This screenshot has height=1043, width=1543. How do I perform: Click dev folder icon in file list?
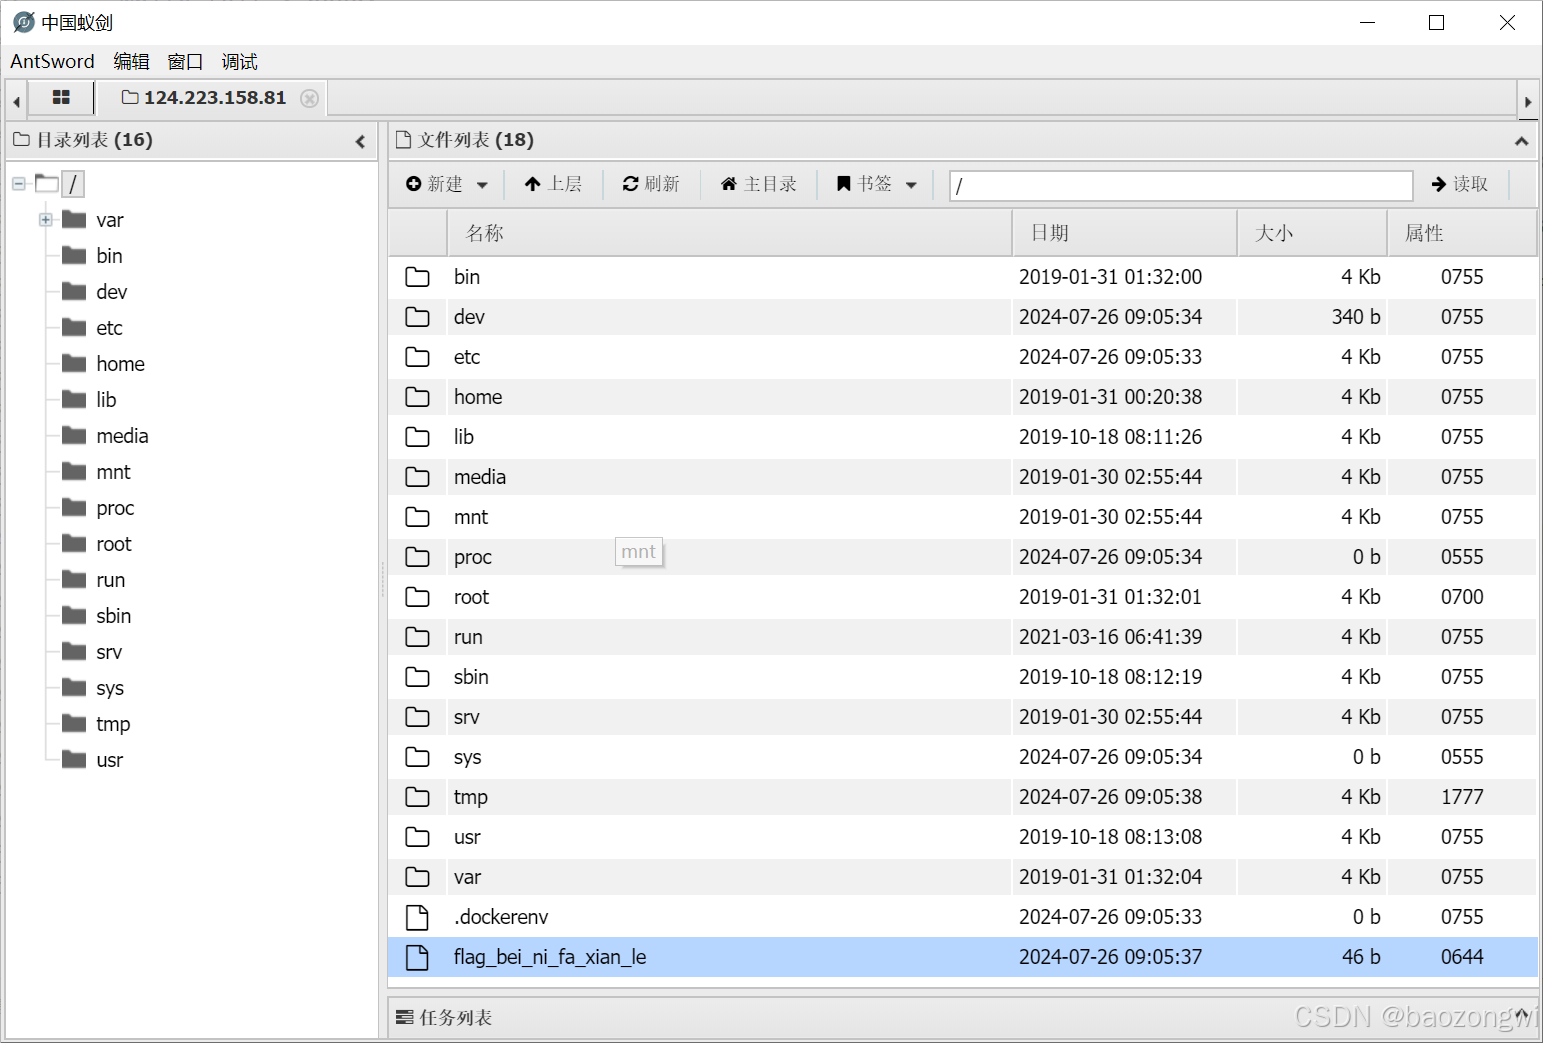(x=417, y=317)
